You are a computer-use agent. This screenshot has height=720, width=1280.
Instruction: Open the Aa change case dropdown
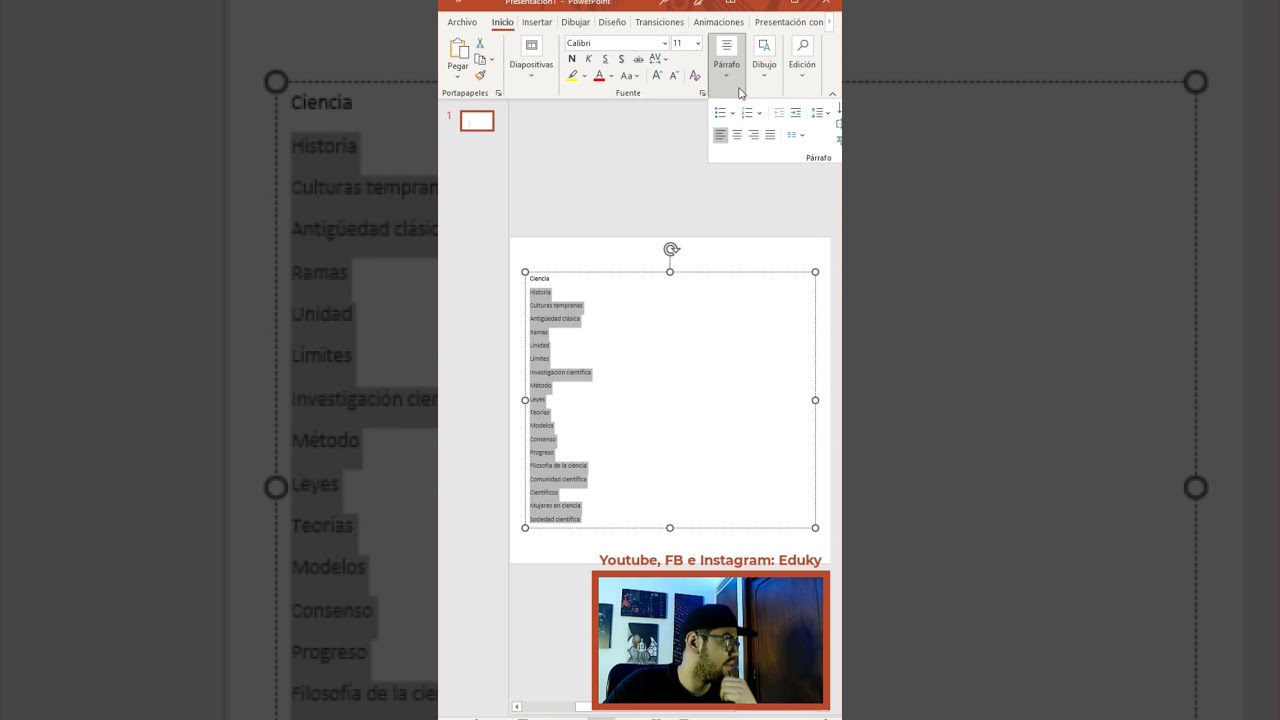click(629, 76)
